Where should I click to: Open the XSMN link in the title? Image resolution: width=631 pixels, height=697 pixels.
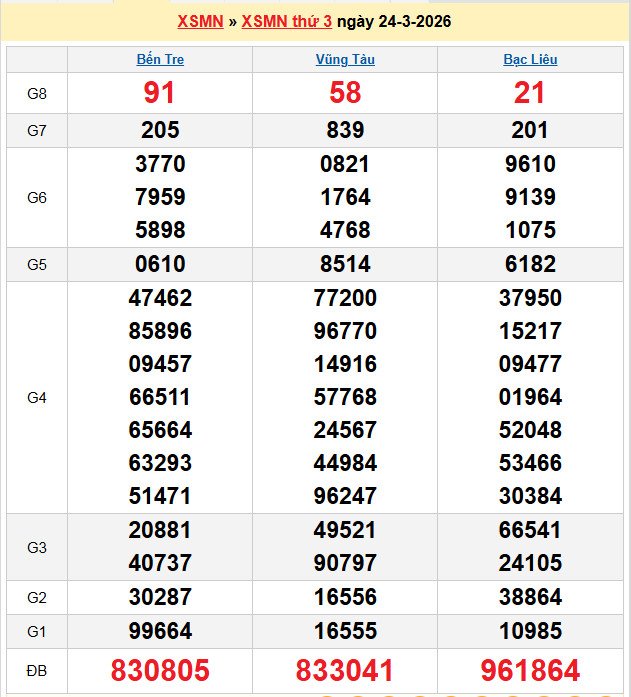pyautogui.click(x=200, y=21)
